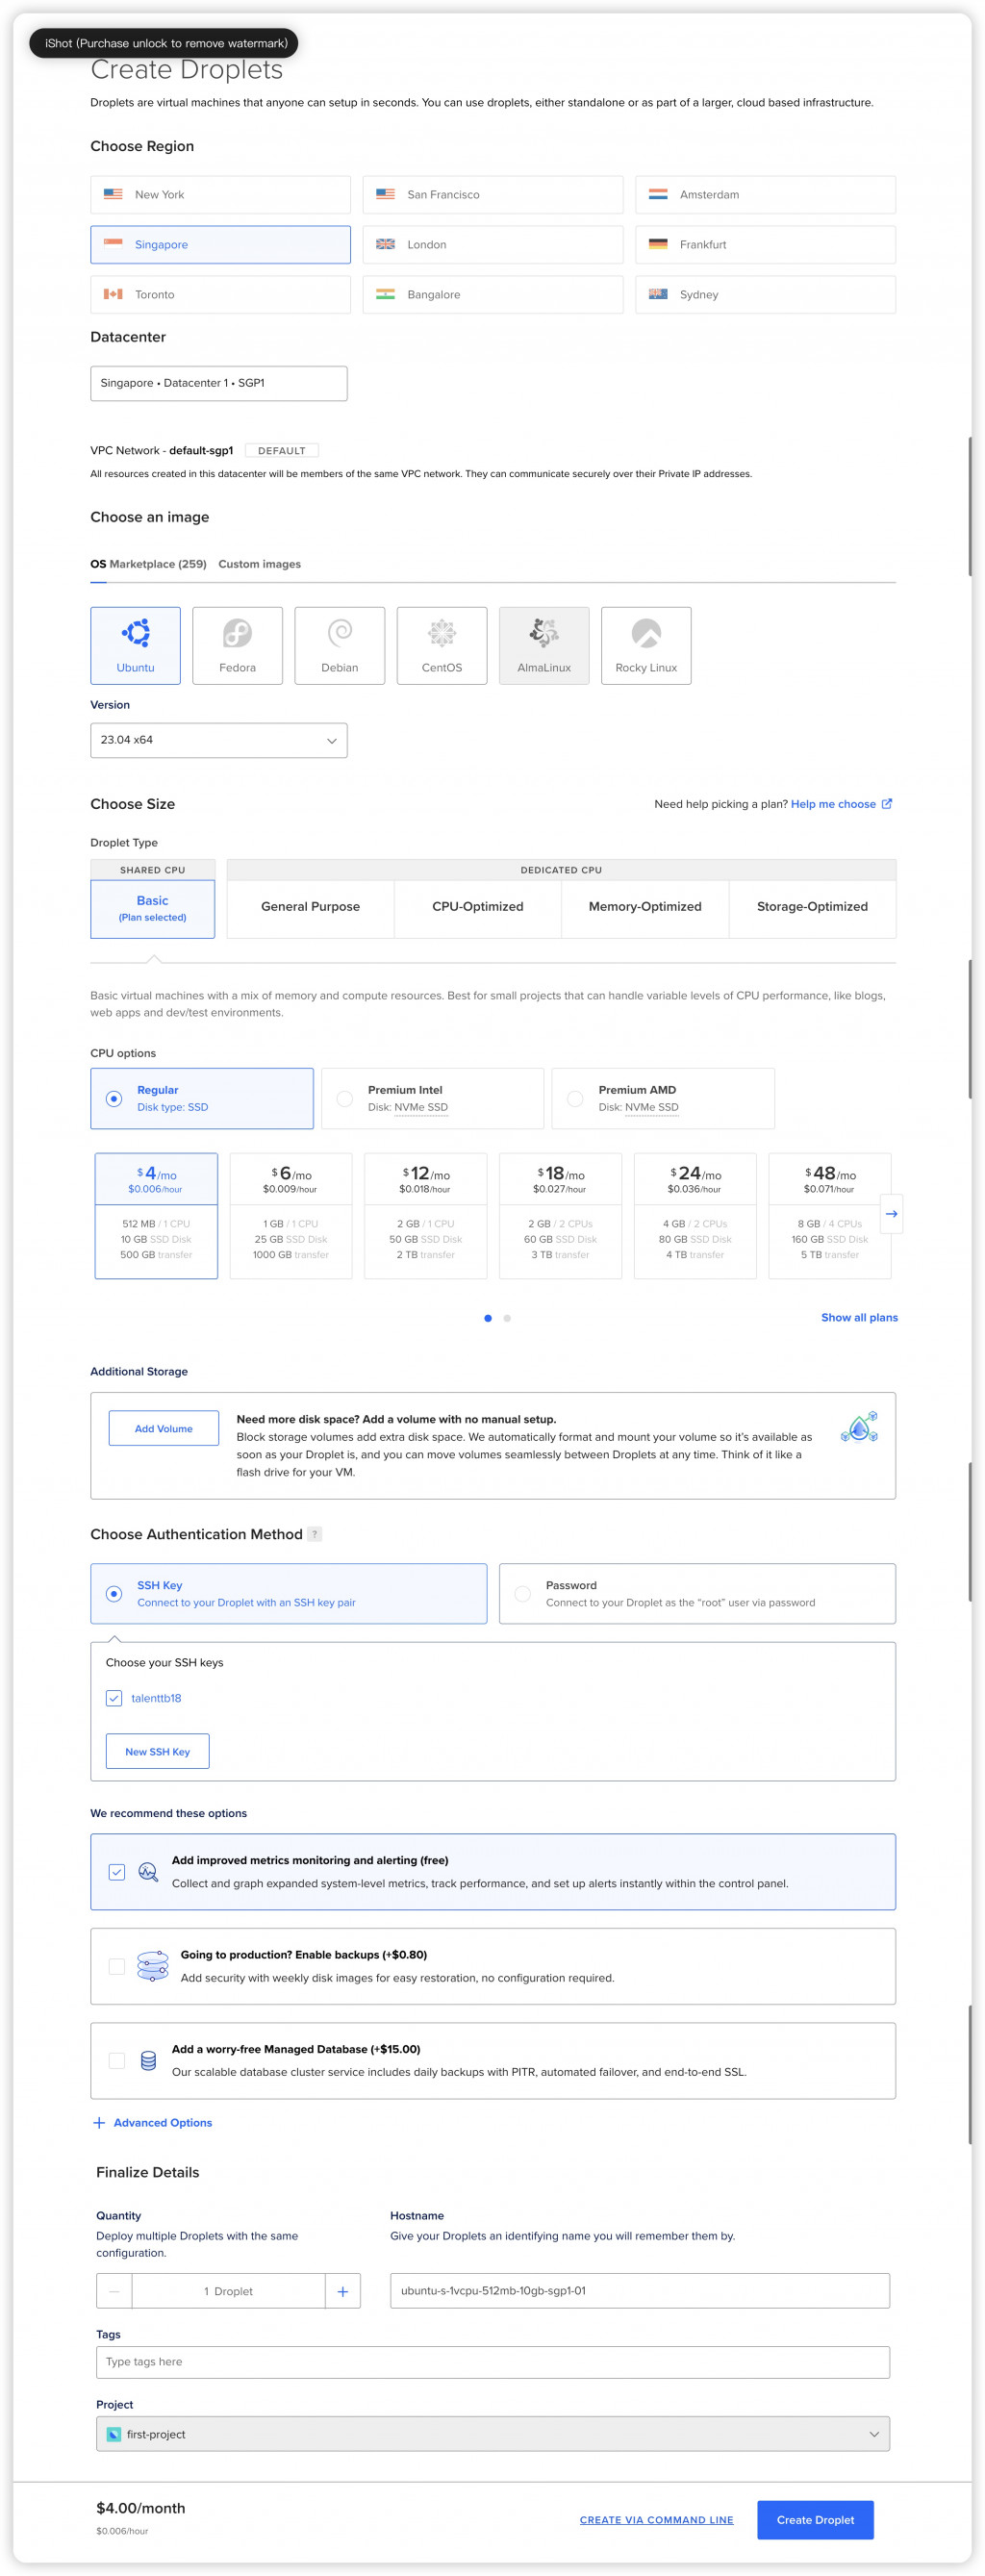Open the Help me choose link
This screenshot has height=2576, width=985.
coord(833,804)
